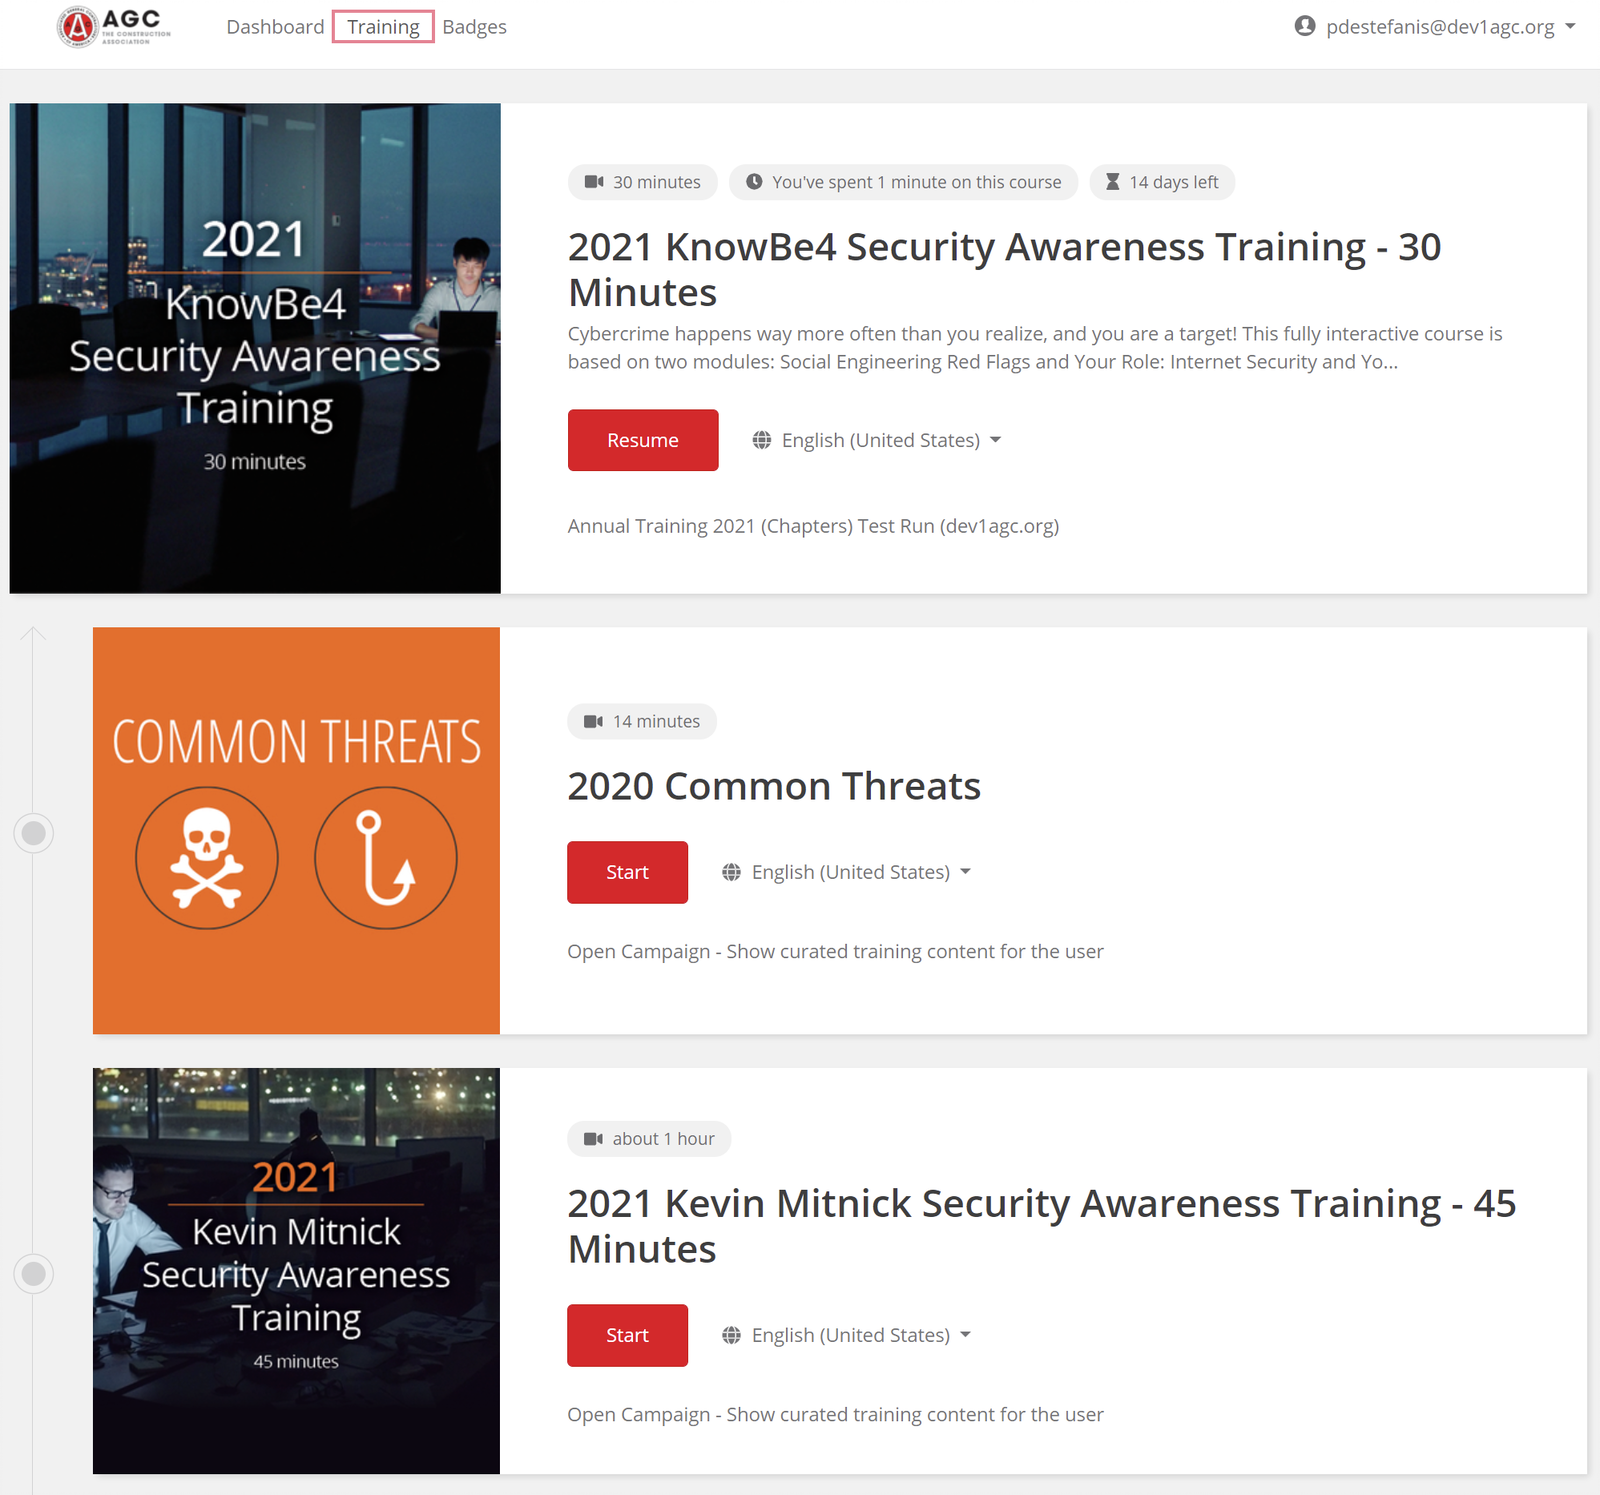Click the Kevin Mitnick training thumbnail

296,1271
